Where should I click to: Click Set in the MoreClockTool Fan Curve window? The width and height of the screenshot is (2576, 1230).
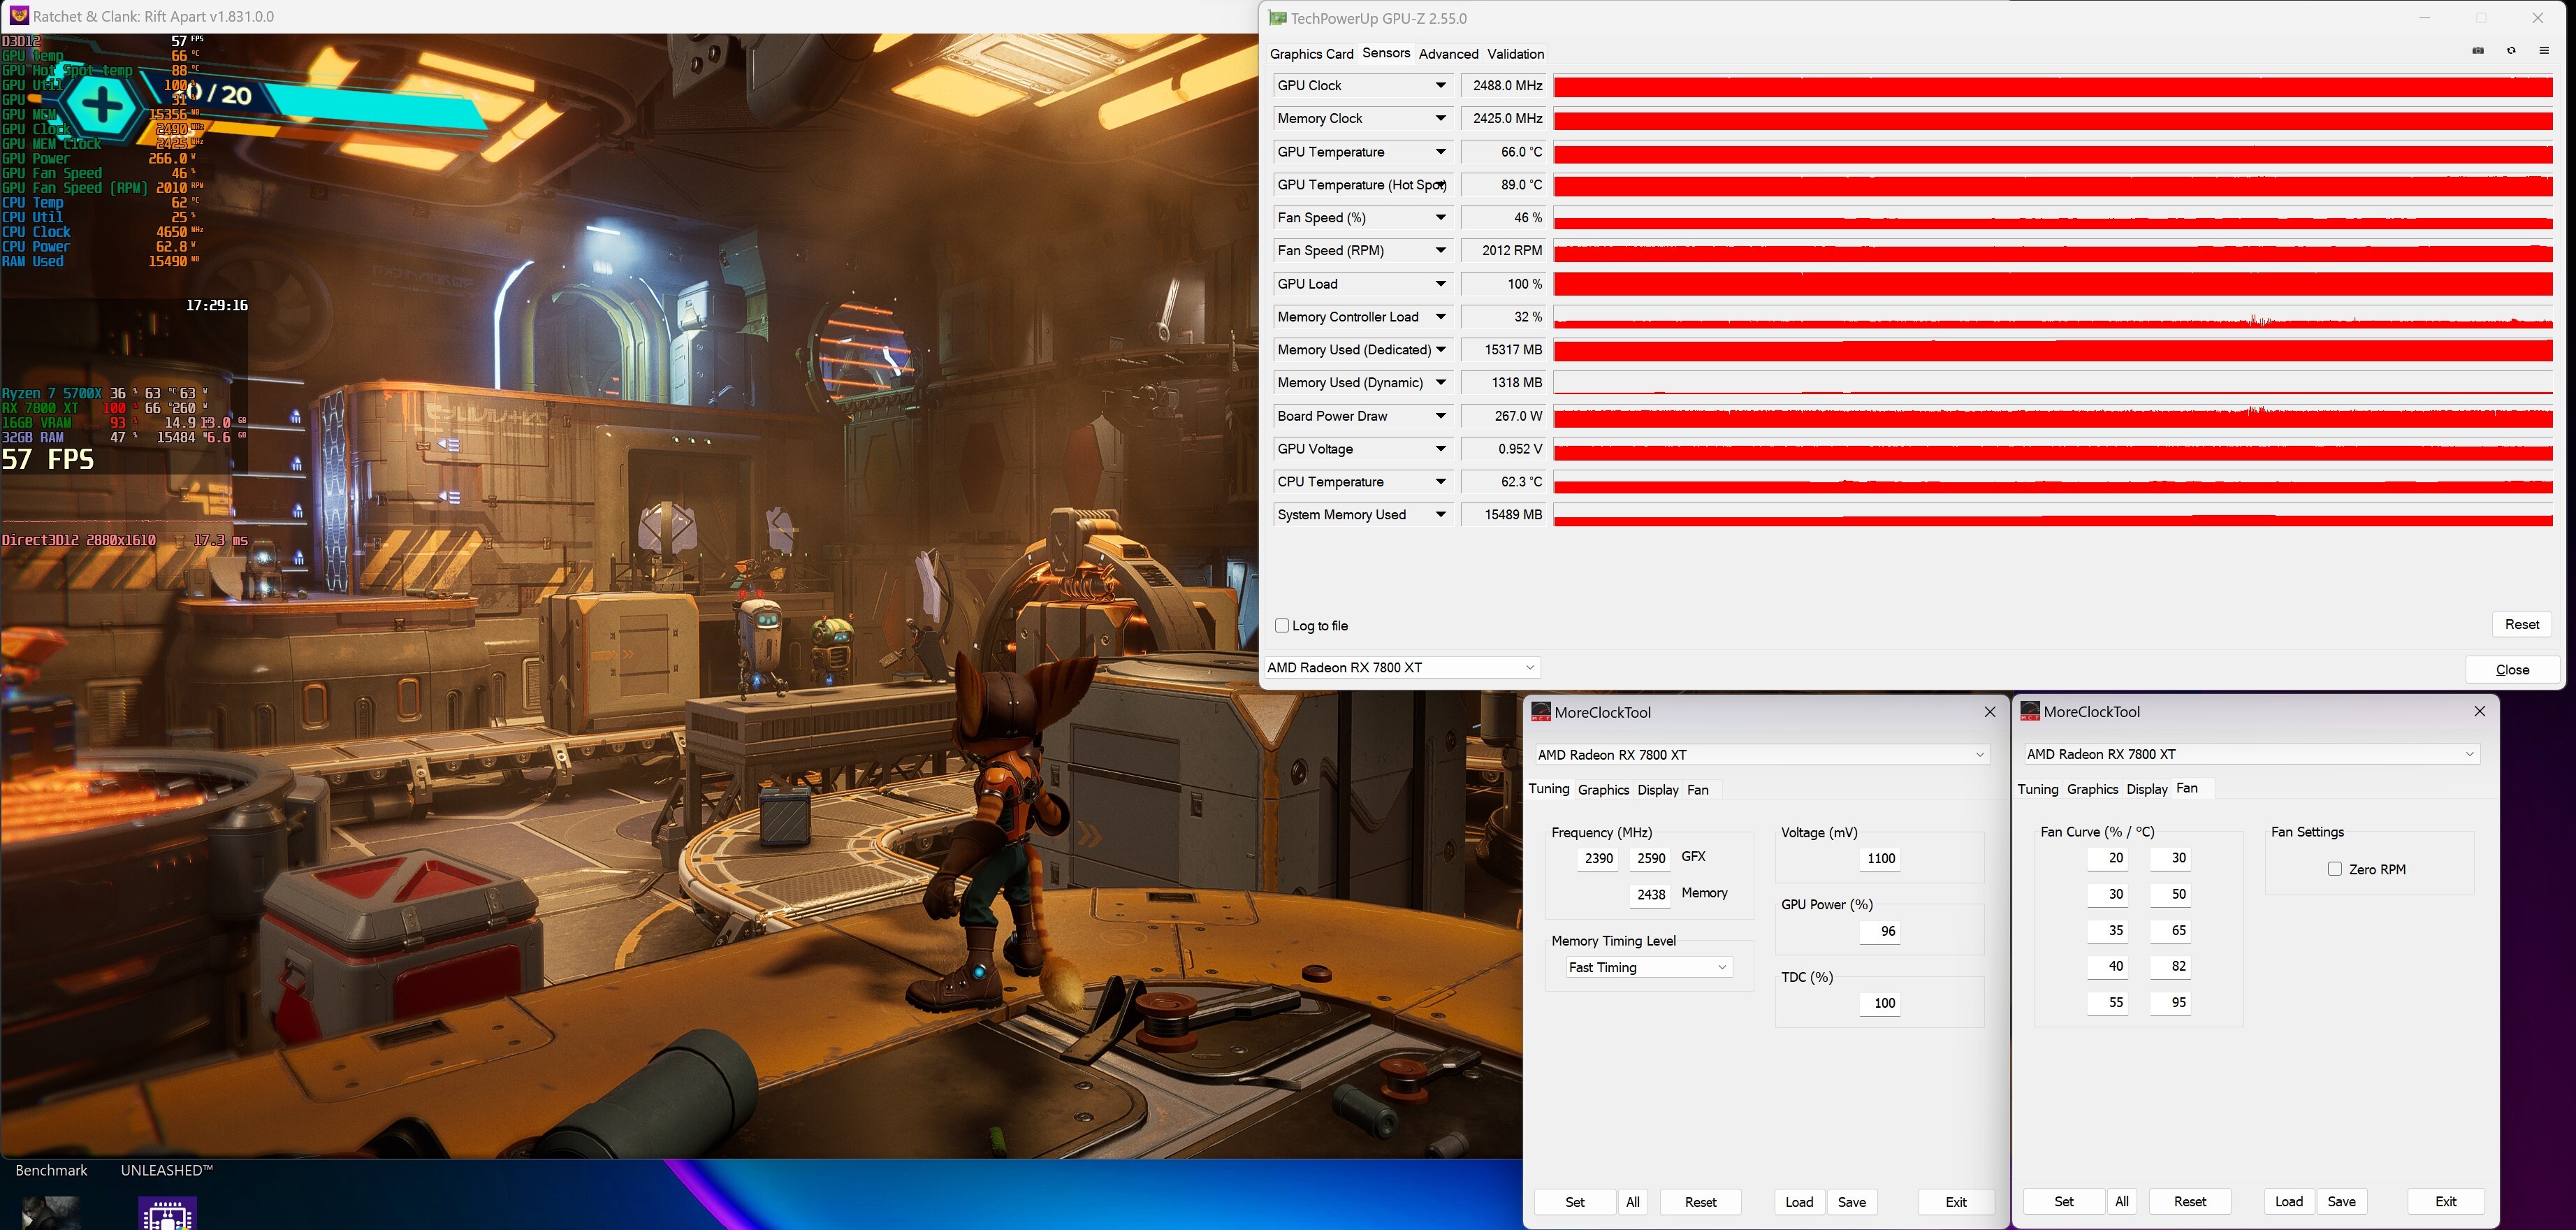(x=2064, y=1201)
